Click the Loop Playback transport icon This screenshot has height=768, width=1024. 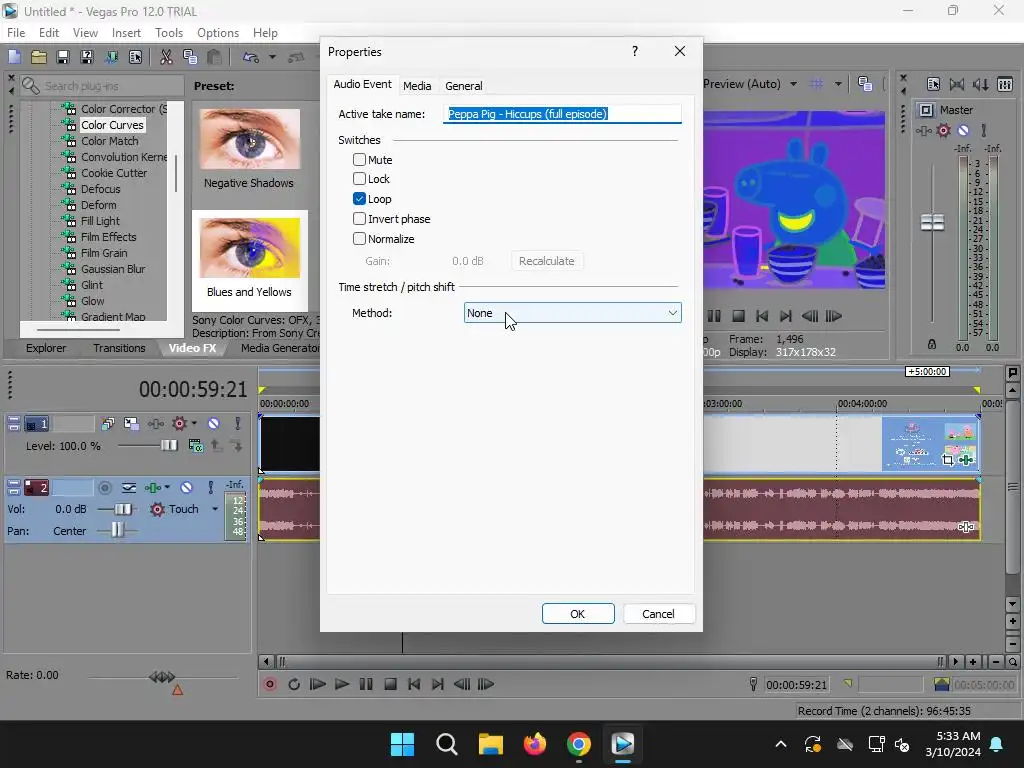[x=294, y=684]
